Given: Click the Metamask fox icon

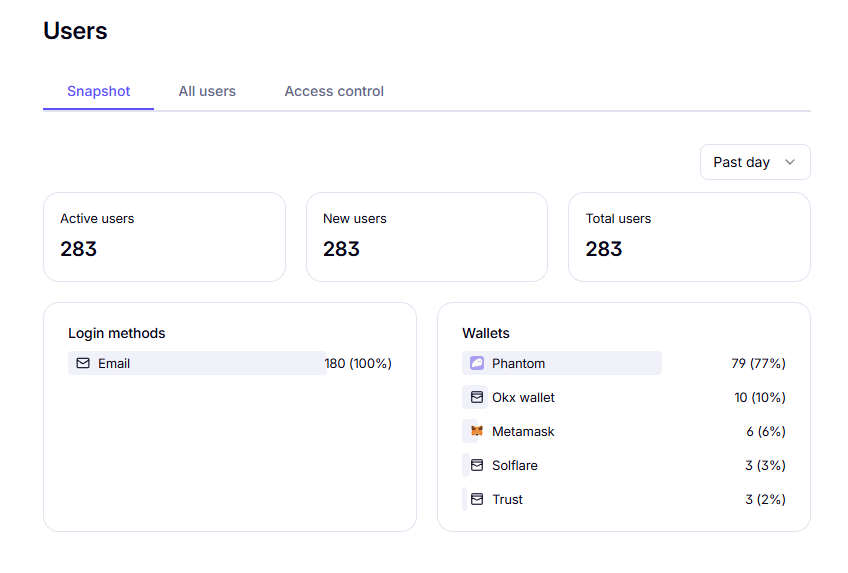Looking at the screenshot, I should (477, 431).
